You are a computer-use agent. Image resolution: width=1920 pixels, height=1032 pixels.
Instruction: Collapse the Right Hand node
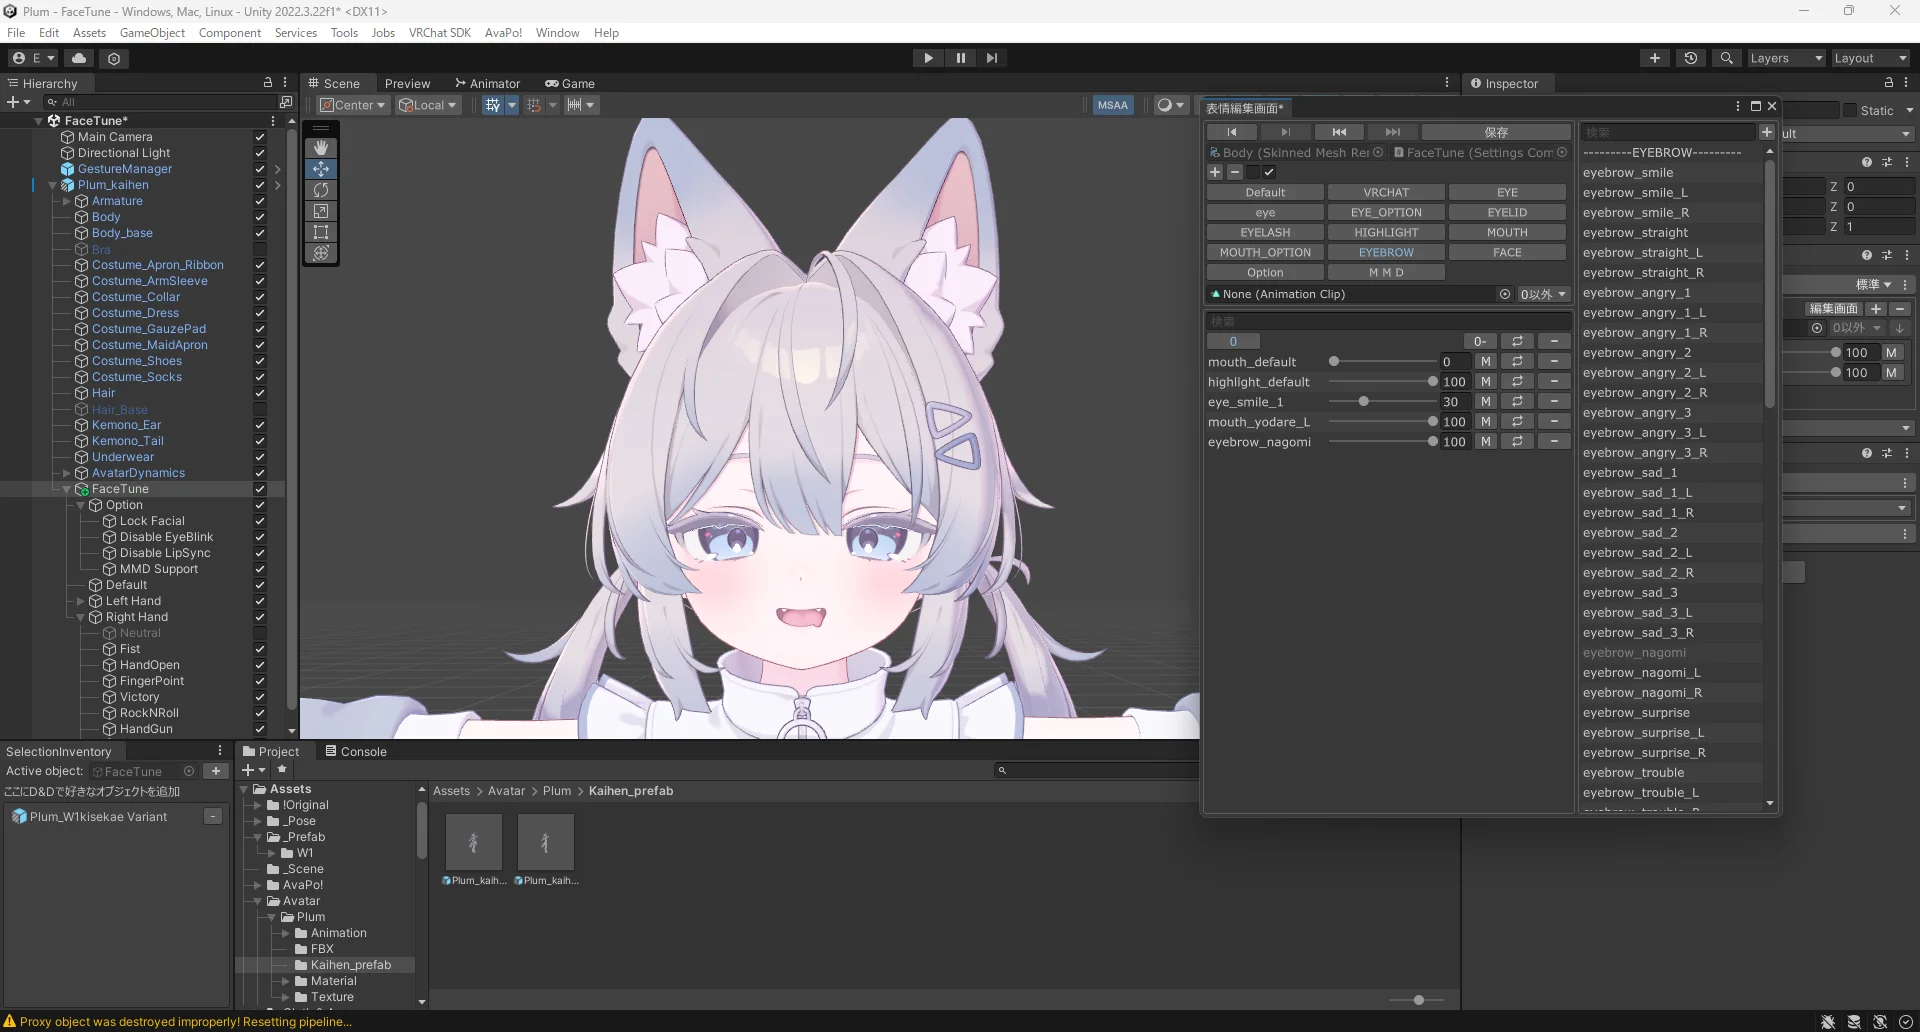[x=81, y=617]
